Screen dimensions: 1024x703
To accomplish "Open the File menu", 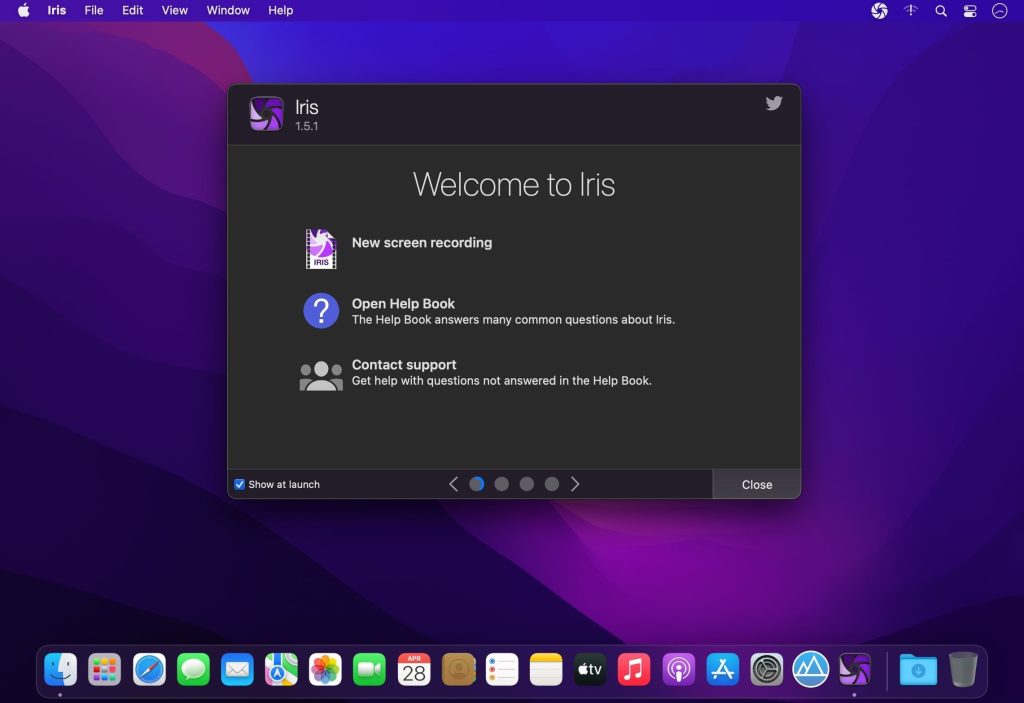I will click(94, 10).
